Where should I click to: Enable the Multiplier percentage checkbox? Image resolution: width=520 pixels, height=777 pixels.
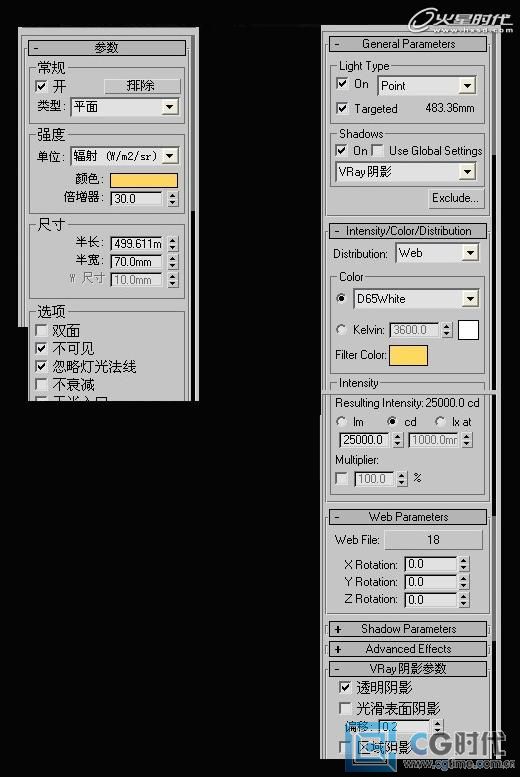pos(342,479)
